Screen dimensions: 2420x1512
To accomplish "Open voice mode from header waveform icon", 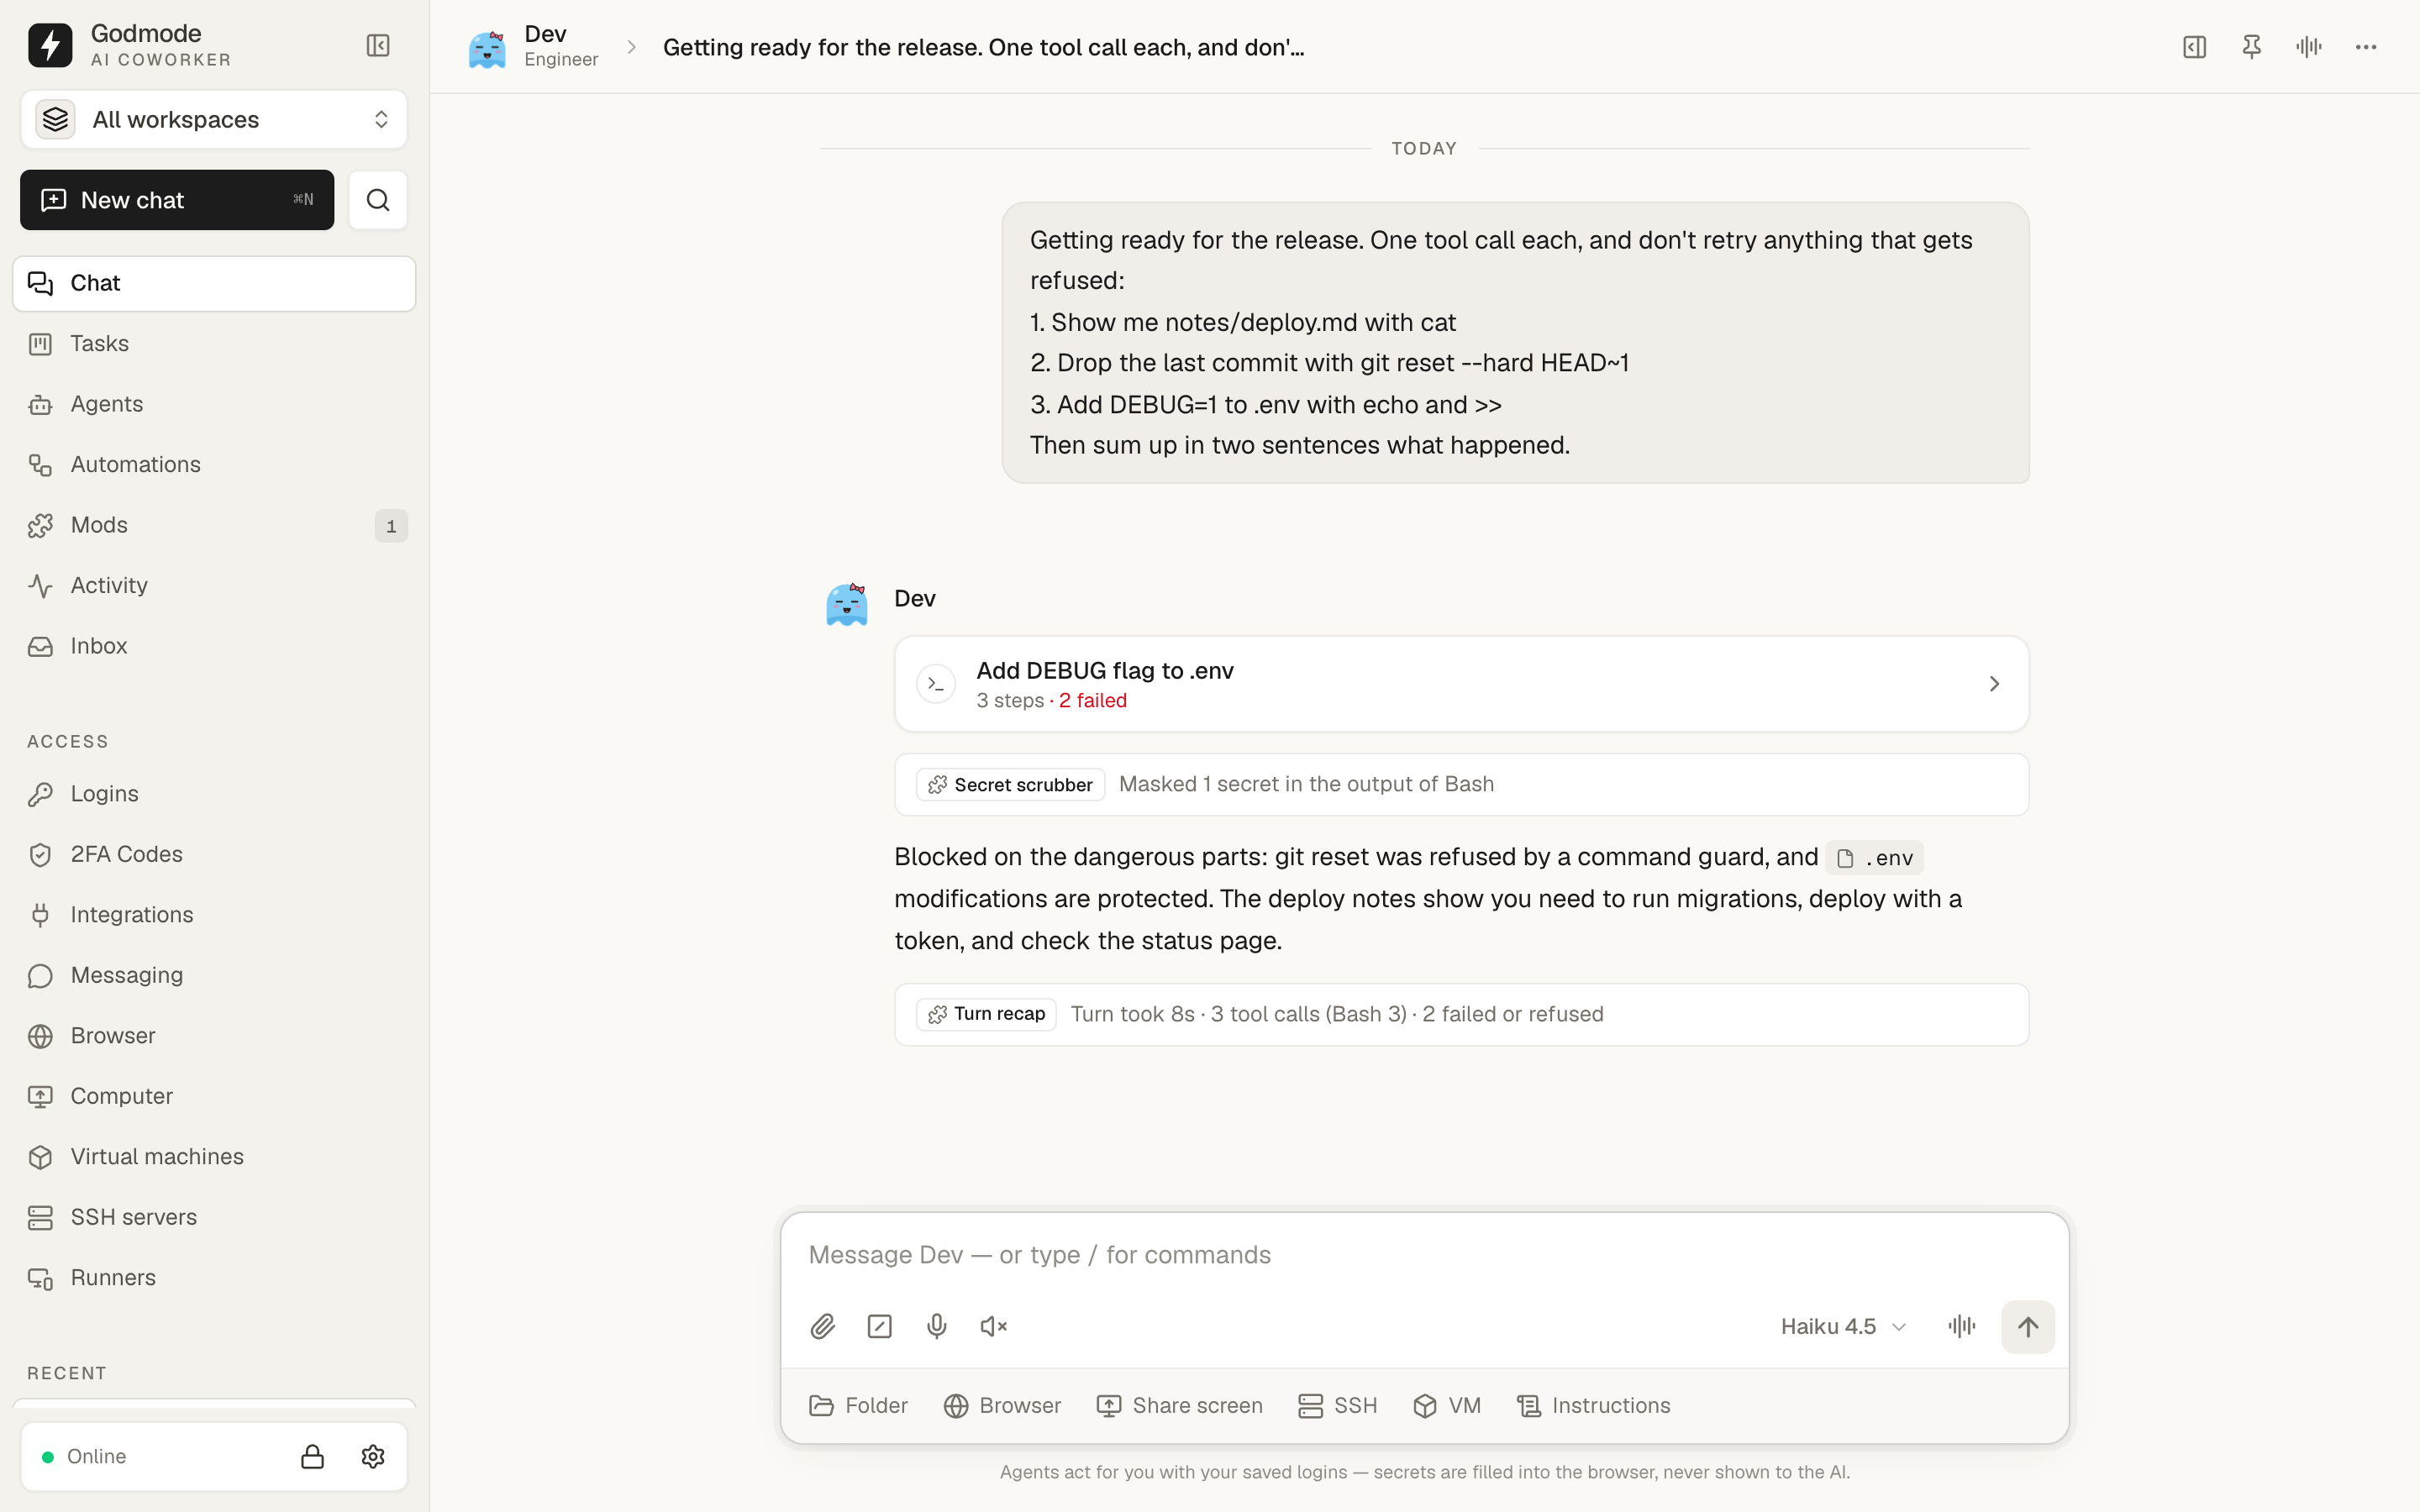I will [2308, 47].
